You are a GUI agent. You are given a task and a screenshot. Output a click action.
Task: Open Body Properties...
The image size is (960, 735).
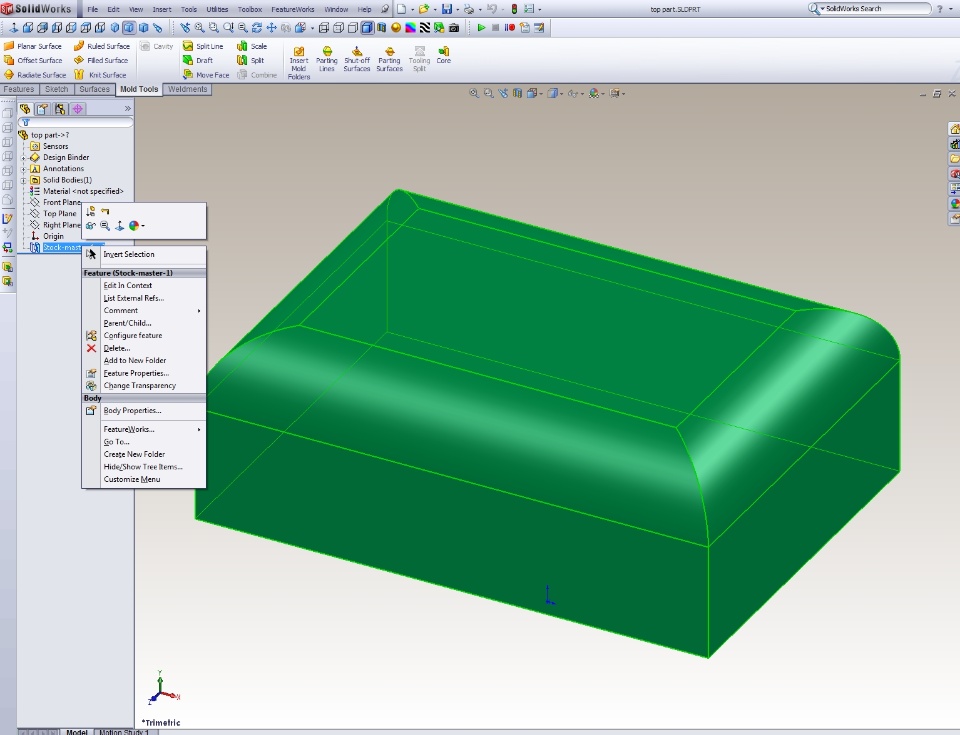(132, 411)
